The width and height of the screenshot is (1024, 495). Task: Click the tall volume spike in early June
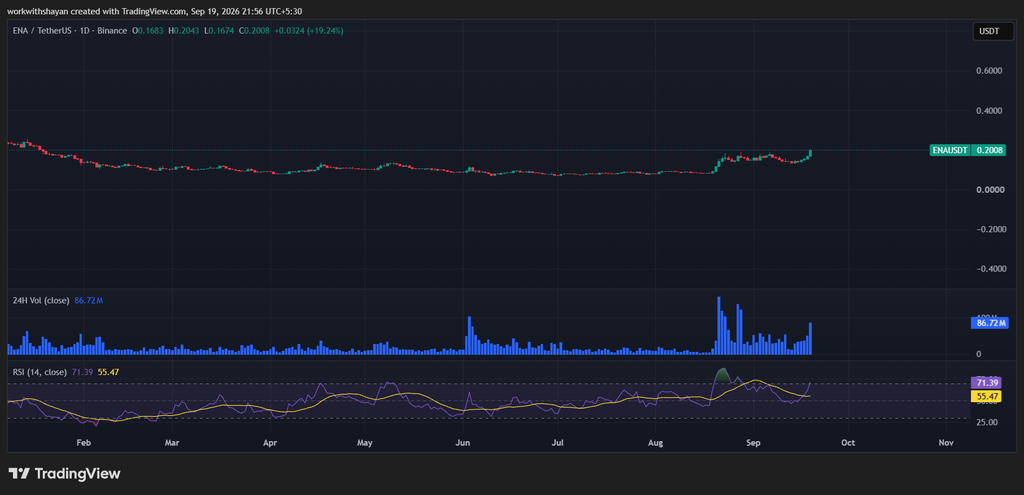470,336
